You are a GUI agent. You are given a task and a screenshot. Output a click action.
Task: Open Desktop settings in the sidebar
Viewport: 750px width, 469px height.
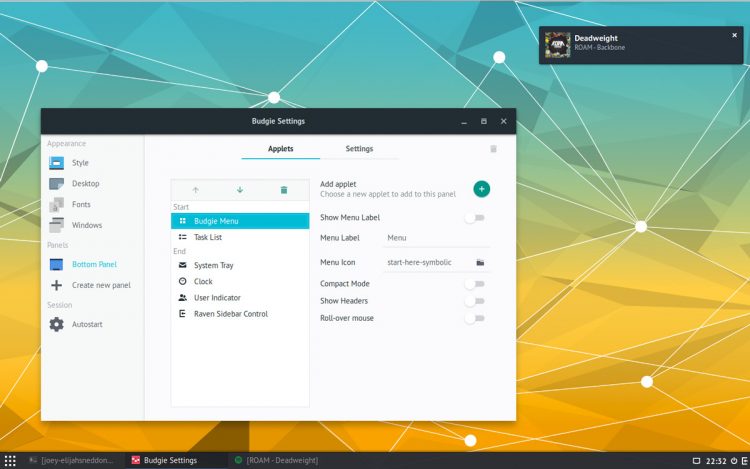[86, 184]
